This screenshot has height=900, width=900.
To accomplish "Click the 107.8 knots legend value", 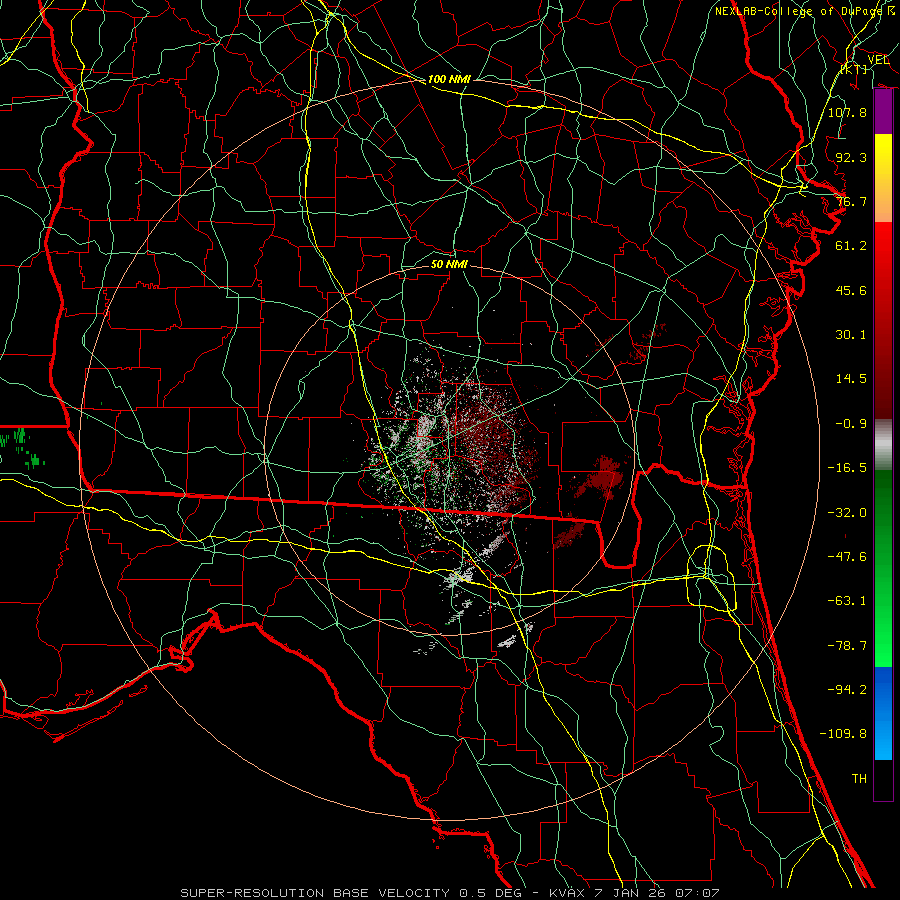I will [x=847, y=112].
